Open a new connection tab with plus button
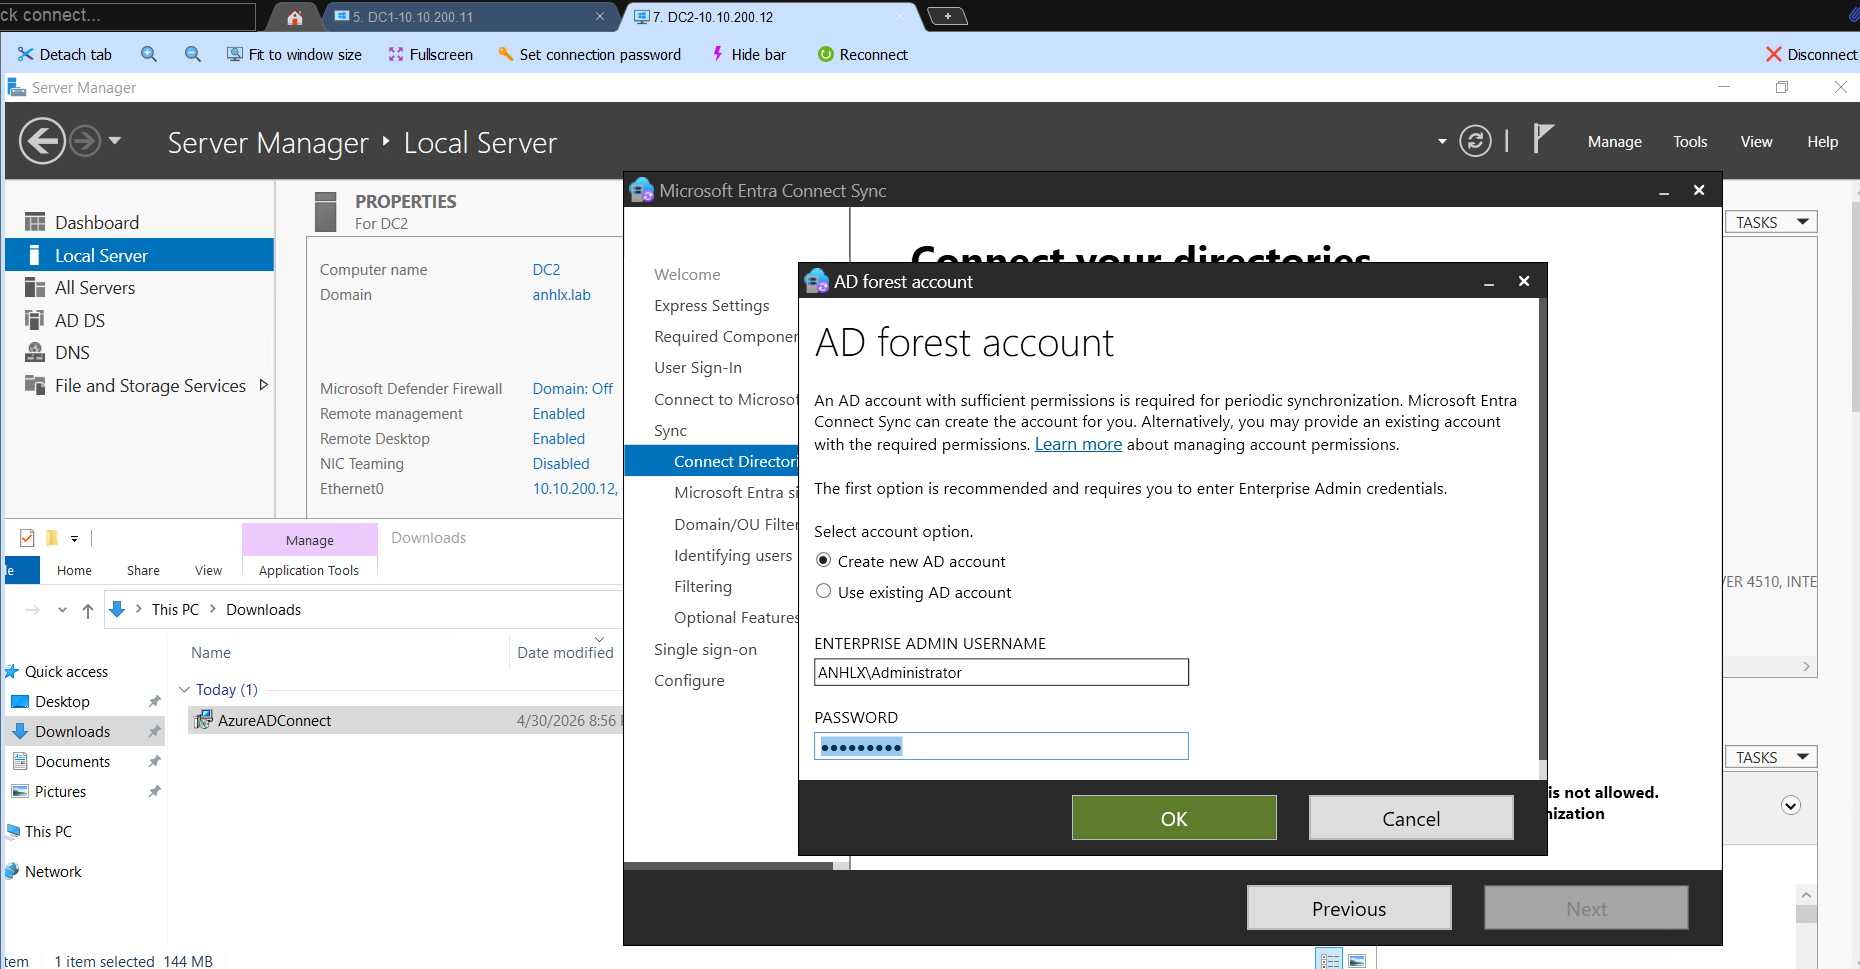 (947, 16)
